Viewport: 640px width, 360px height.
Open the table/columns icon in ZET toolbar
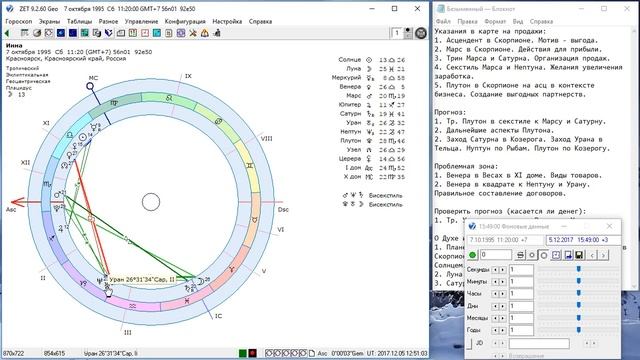[24, 33]
